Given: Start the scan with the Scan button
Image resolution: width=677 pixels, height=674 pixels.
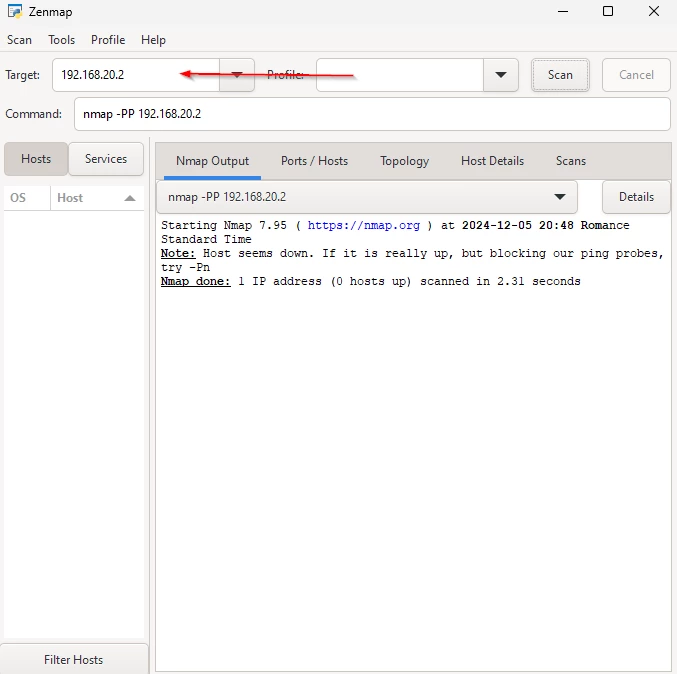Looking at the screenshot, I should pyautogui.click(x=560, y=75).
